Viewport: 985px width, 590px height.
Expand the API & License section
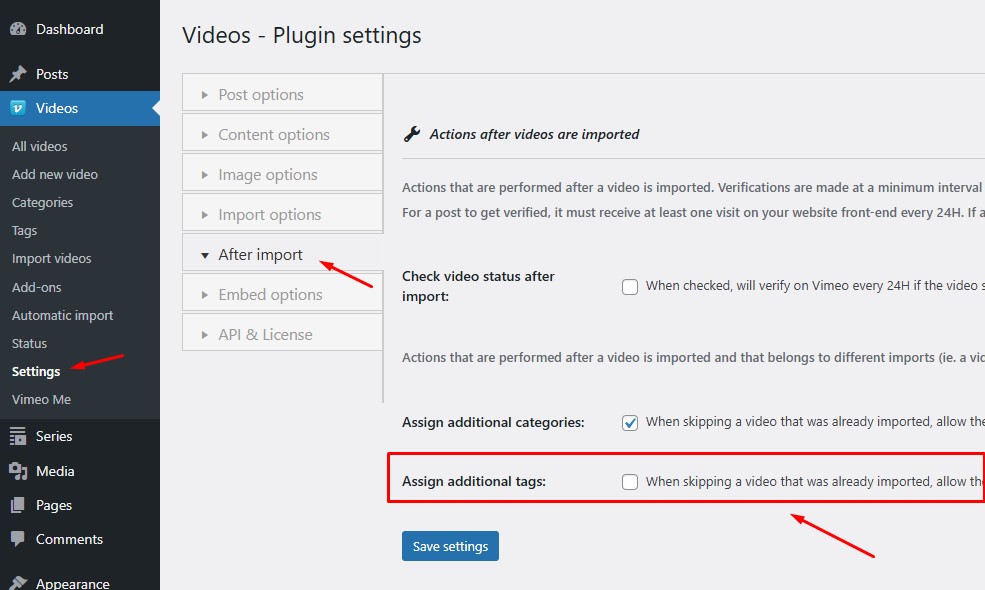coord(265,335)
